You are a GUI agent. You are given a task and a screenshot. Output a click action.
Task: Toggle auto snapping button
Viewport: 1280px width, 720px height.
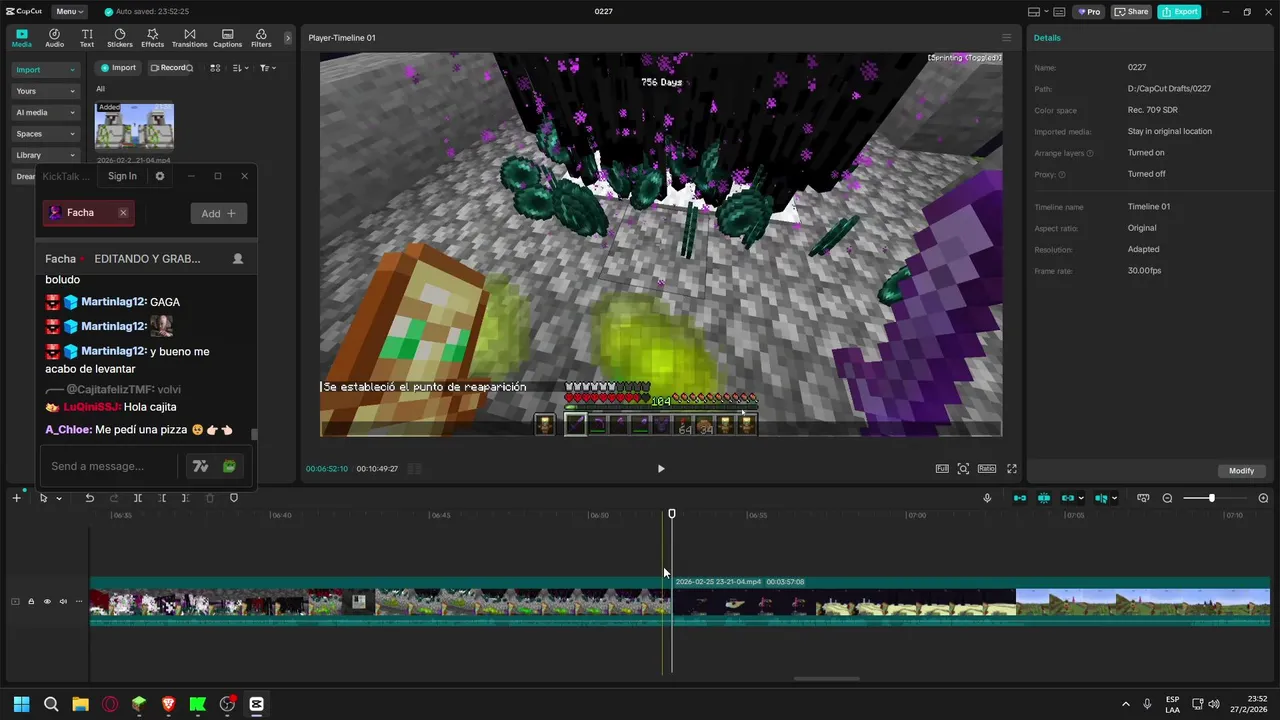1044,498
